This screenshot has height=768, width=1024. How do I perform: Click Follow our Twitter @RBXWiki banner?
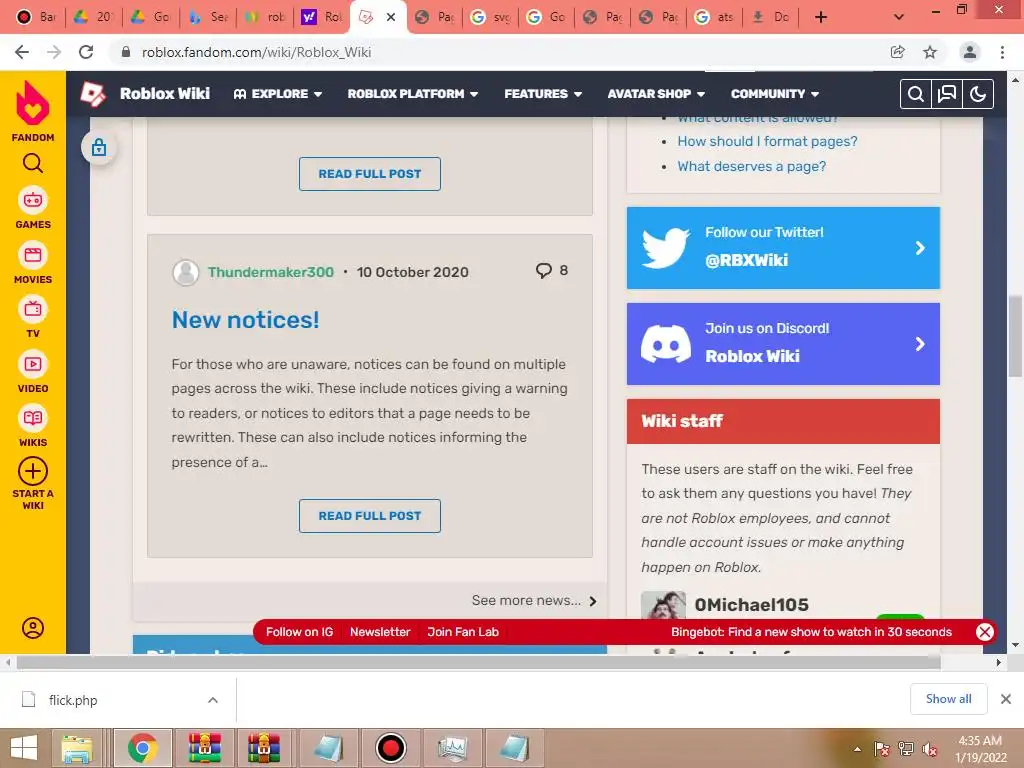pos(783,248)
